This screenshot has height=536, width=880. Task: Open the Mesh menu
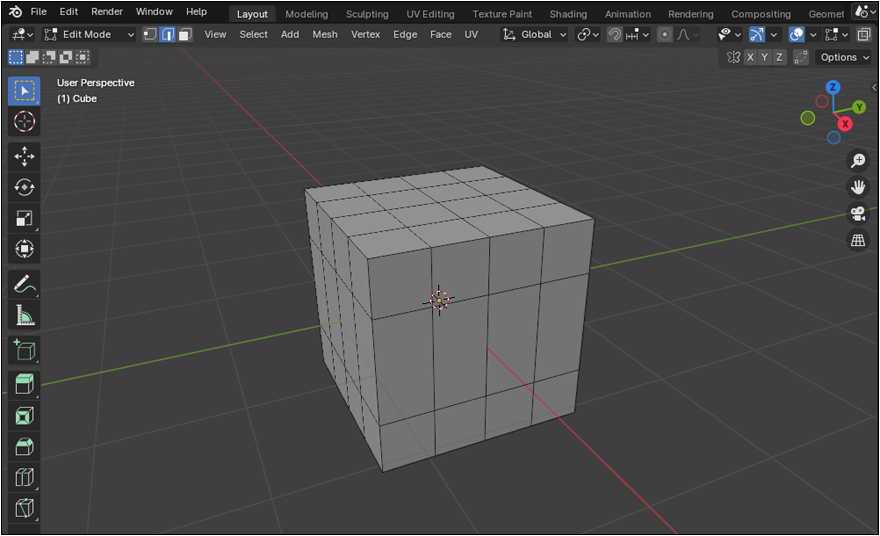coord(325,34)
